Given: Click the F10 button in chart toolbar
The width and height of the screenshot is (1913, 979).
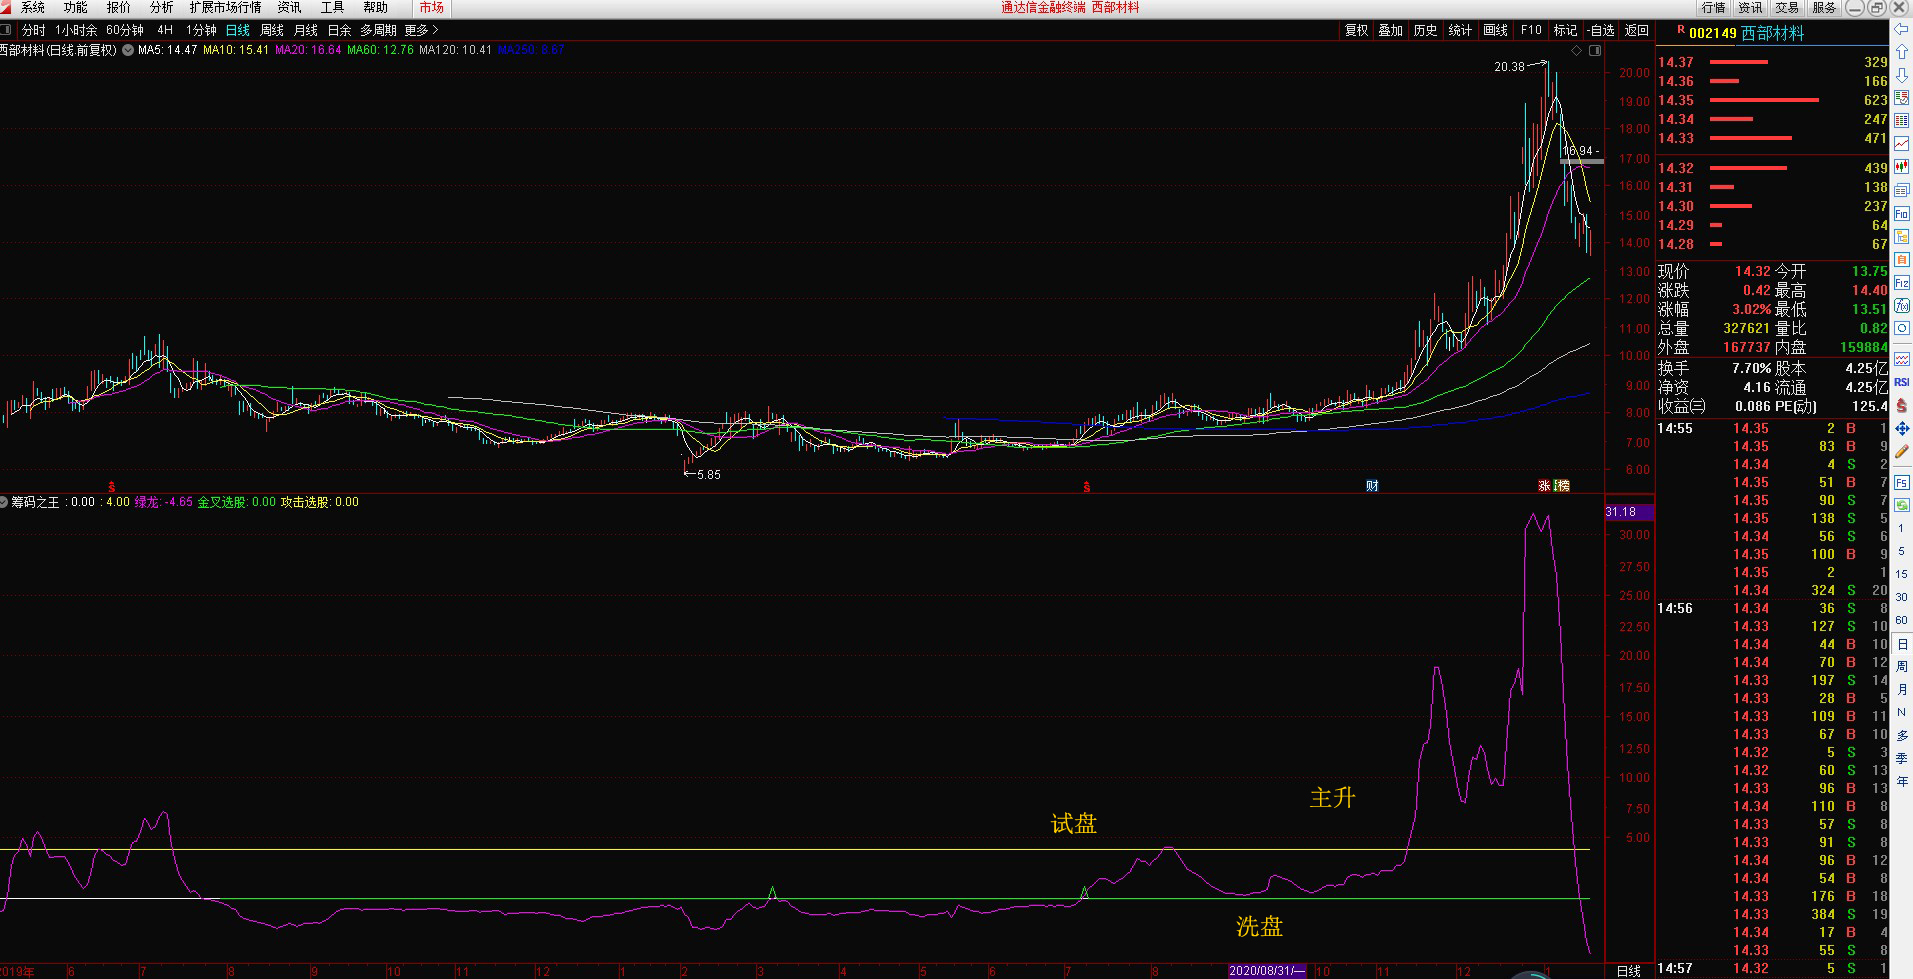Looking at the screenshot, I should [x=1531, y=30].
